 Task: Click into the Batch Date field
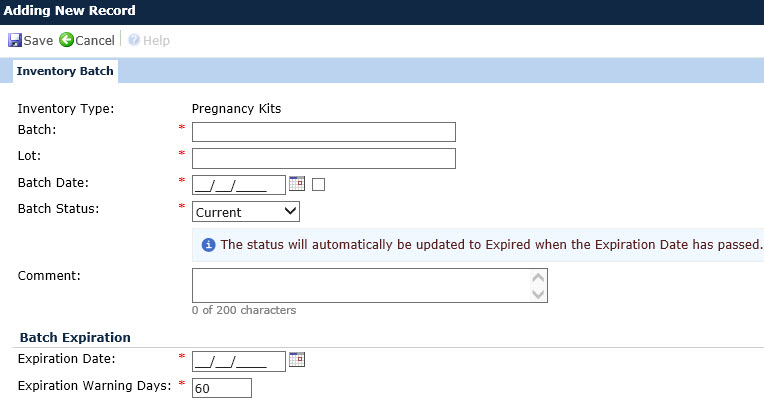point(238,184)
